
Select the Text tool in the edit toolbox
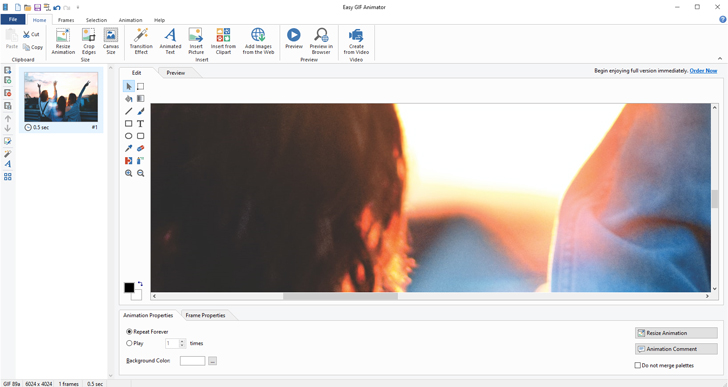[140, 123]
